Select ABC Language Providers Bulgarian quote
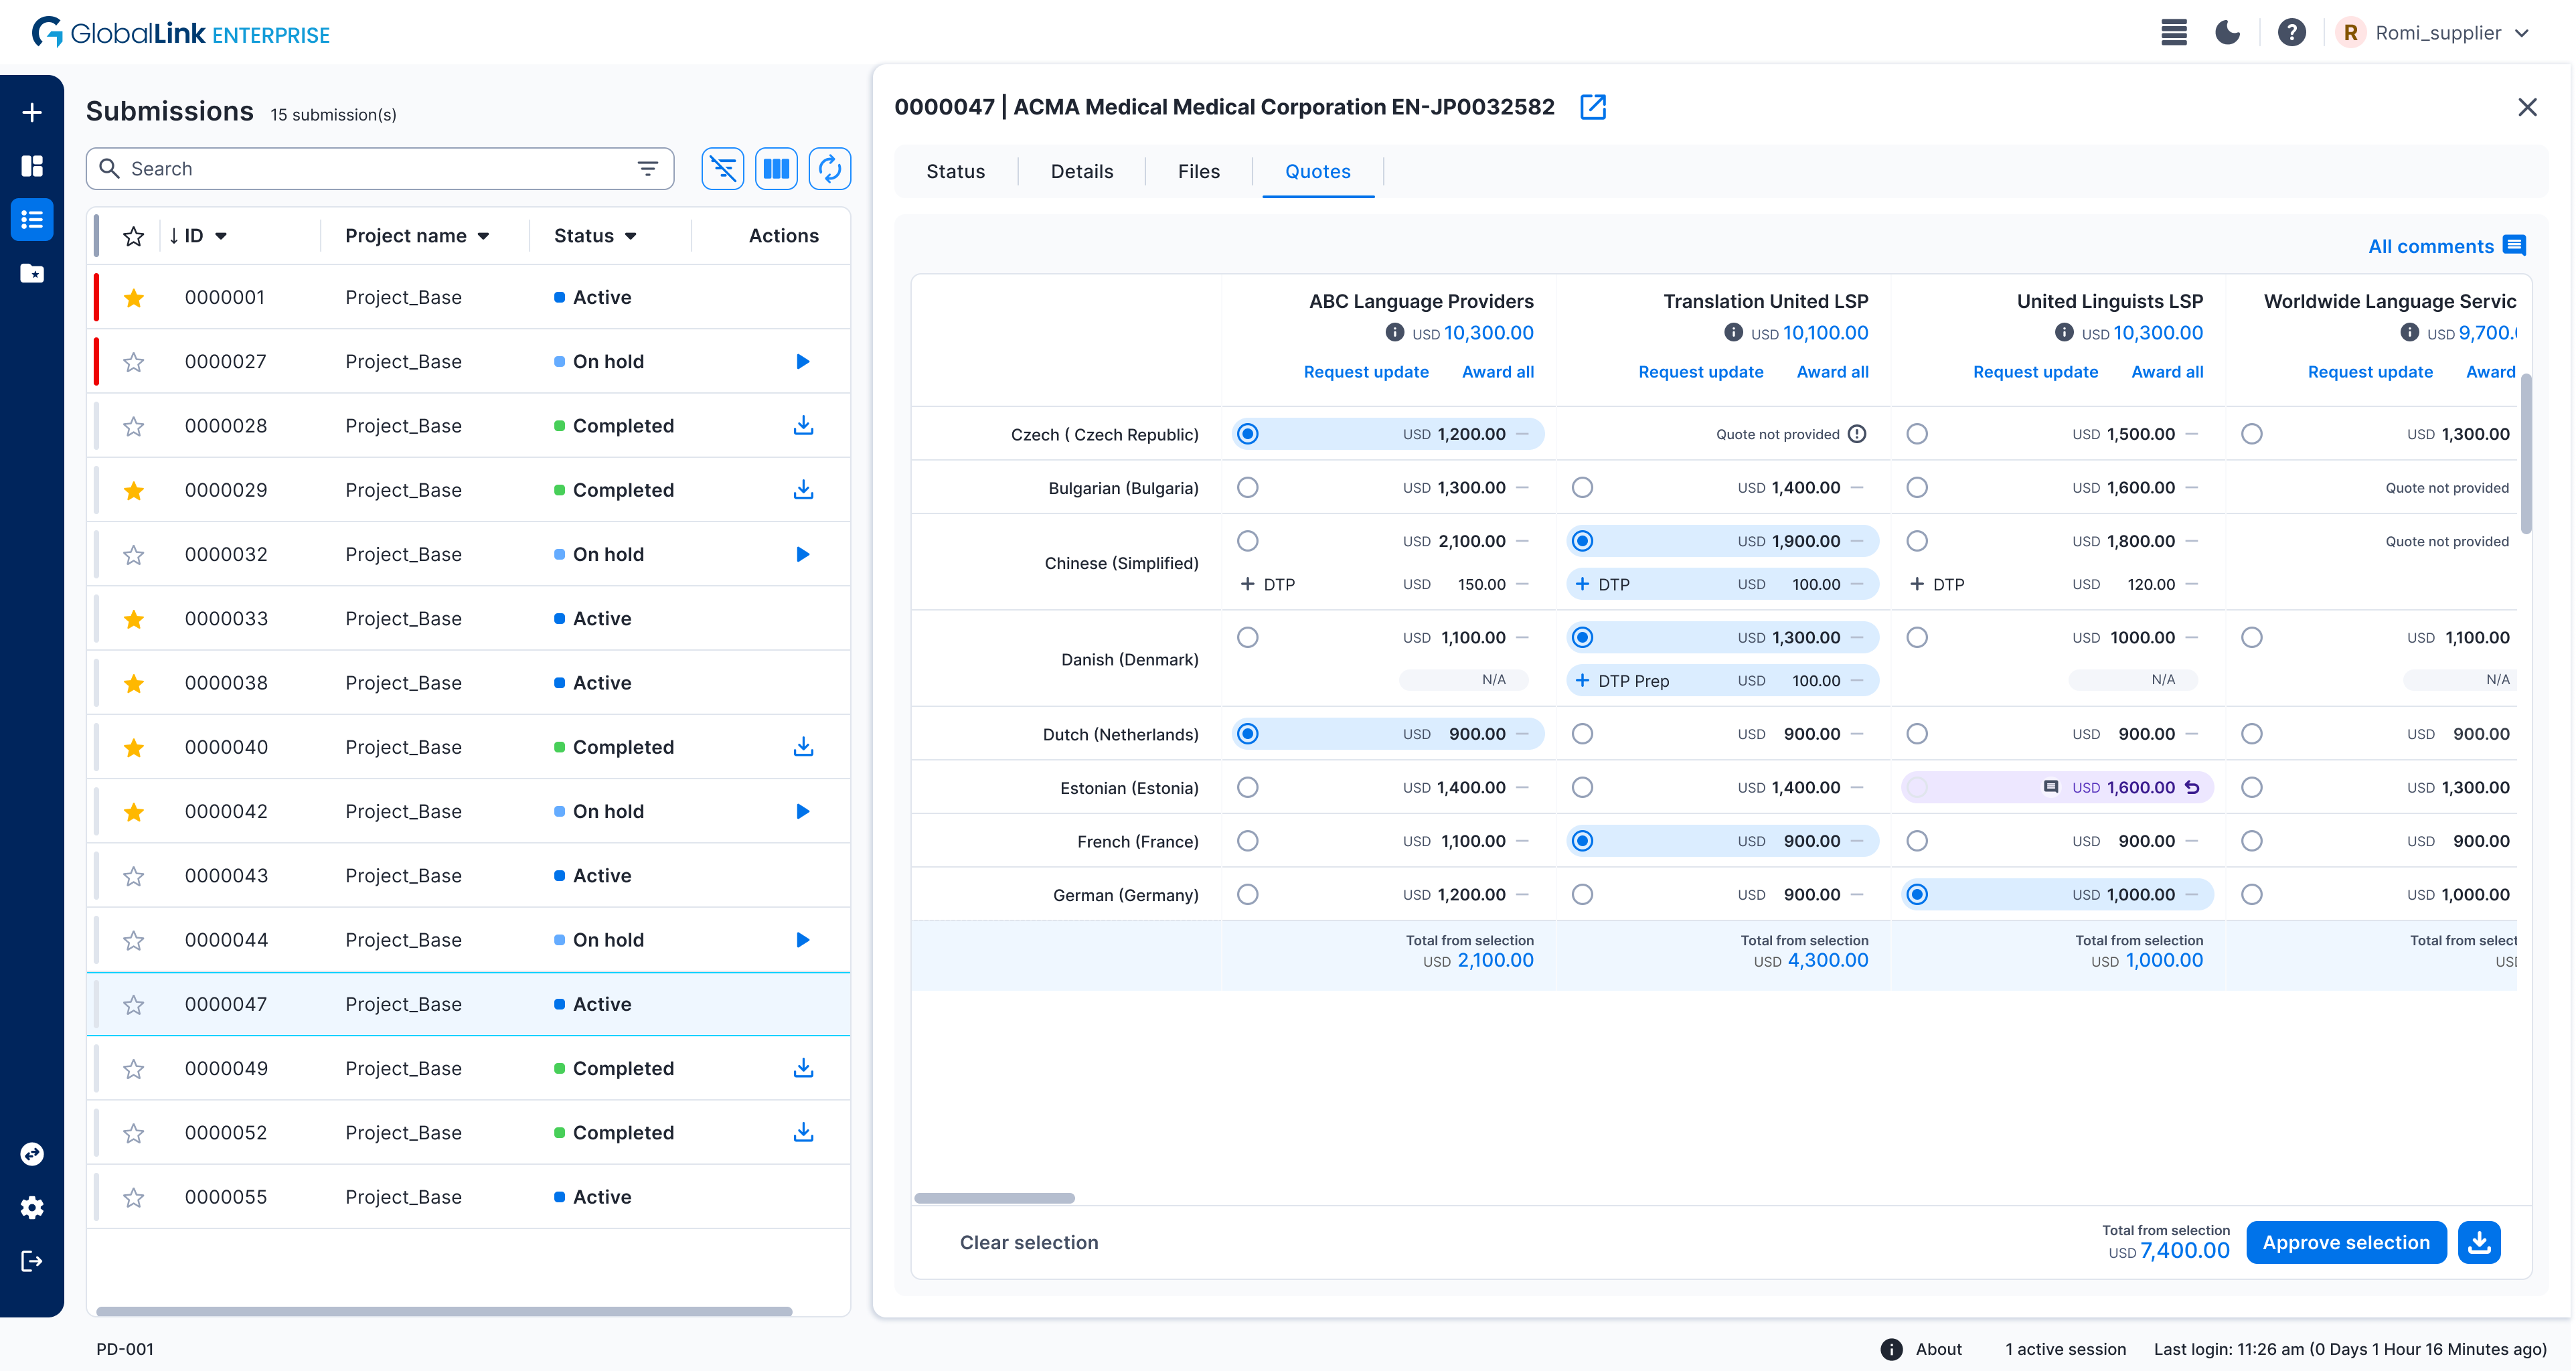 pos(1247,488)
